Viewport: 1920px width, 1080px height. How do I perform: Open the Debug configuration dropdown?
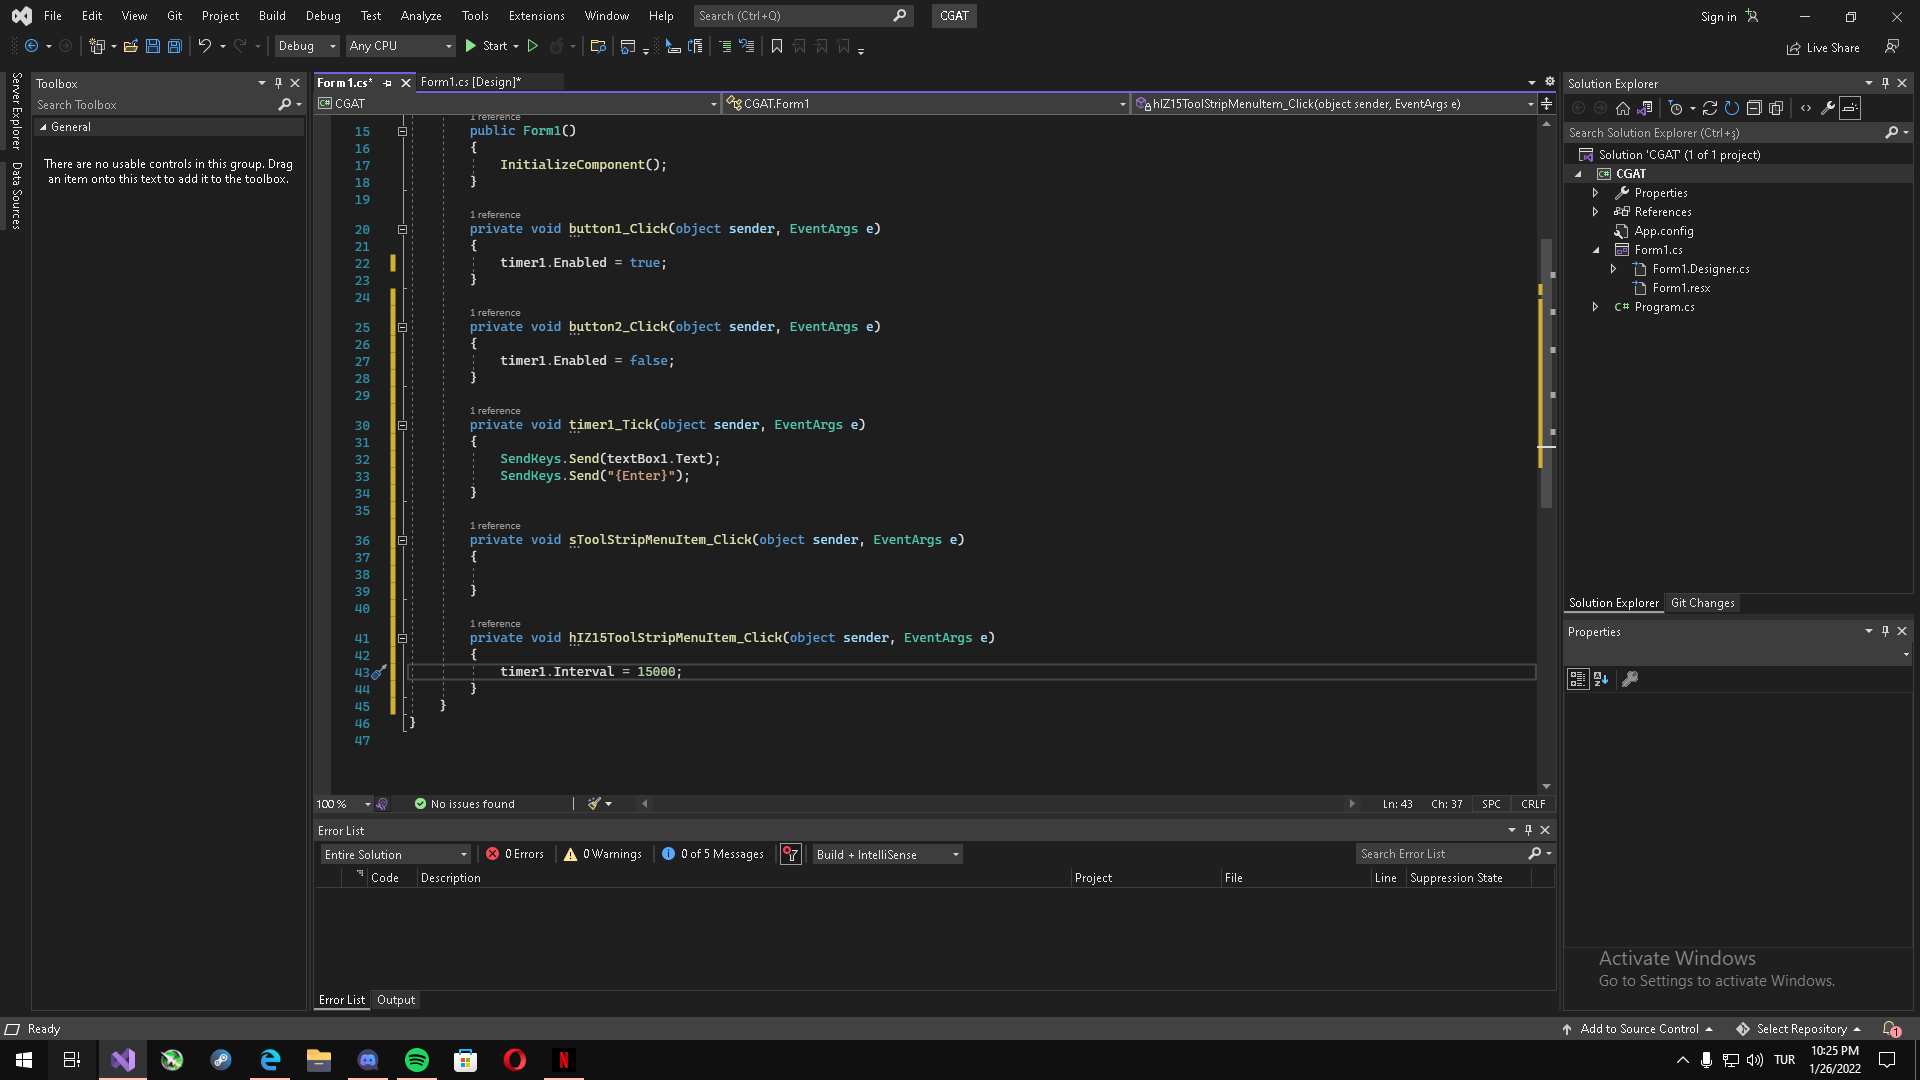306,46
